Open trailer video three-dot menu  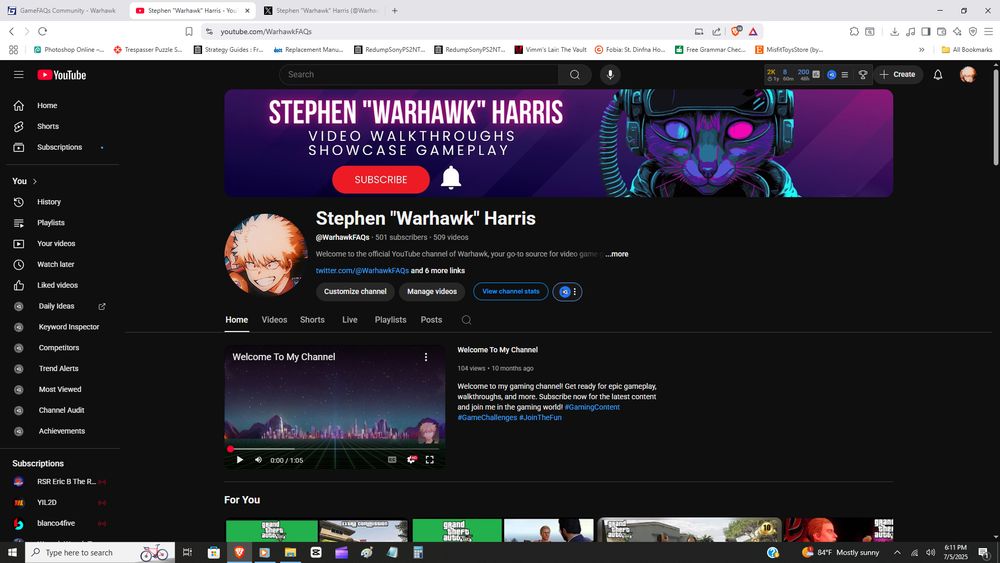[x=426, y=357]
